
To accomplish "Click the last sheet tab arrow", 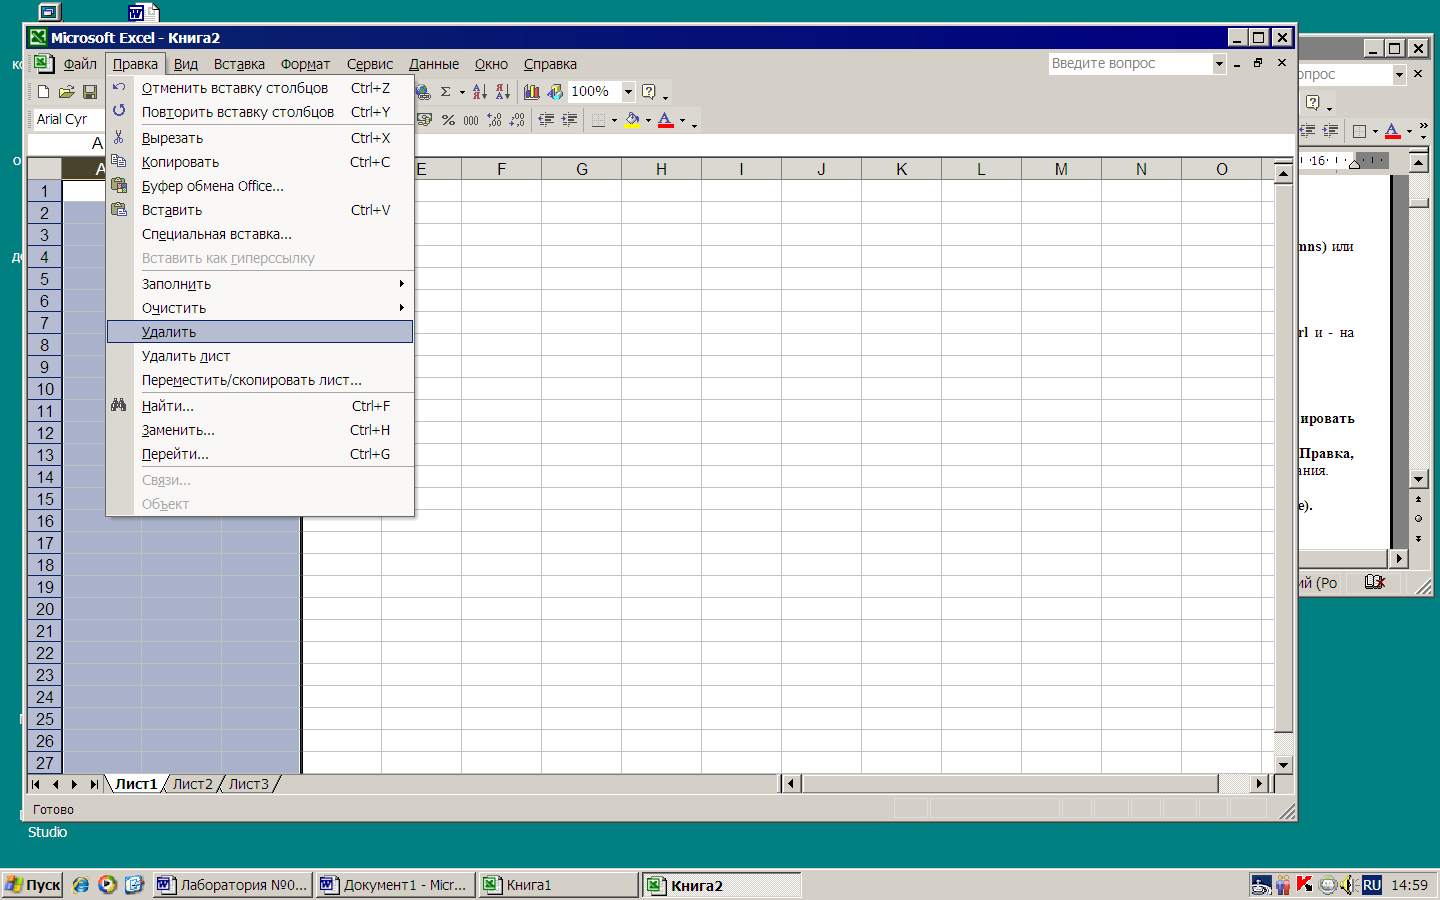I will pyautogui.click(x=94, y=784).
